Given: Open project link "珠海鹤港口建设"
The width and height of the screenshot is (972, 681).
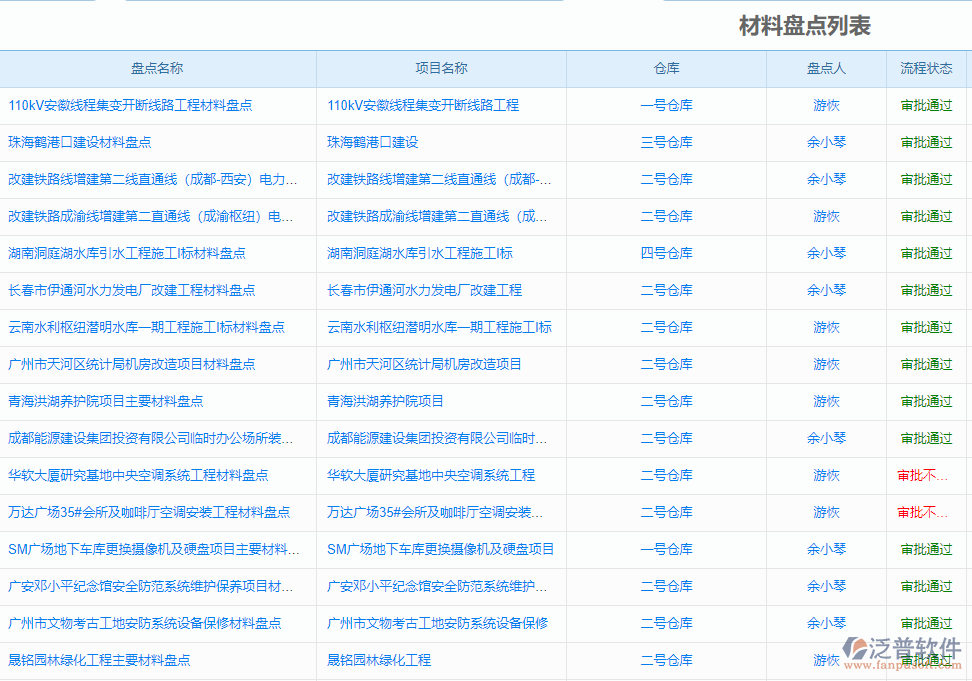Looking at the screenshot, I should (x=393, y=142).
